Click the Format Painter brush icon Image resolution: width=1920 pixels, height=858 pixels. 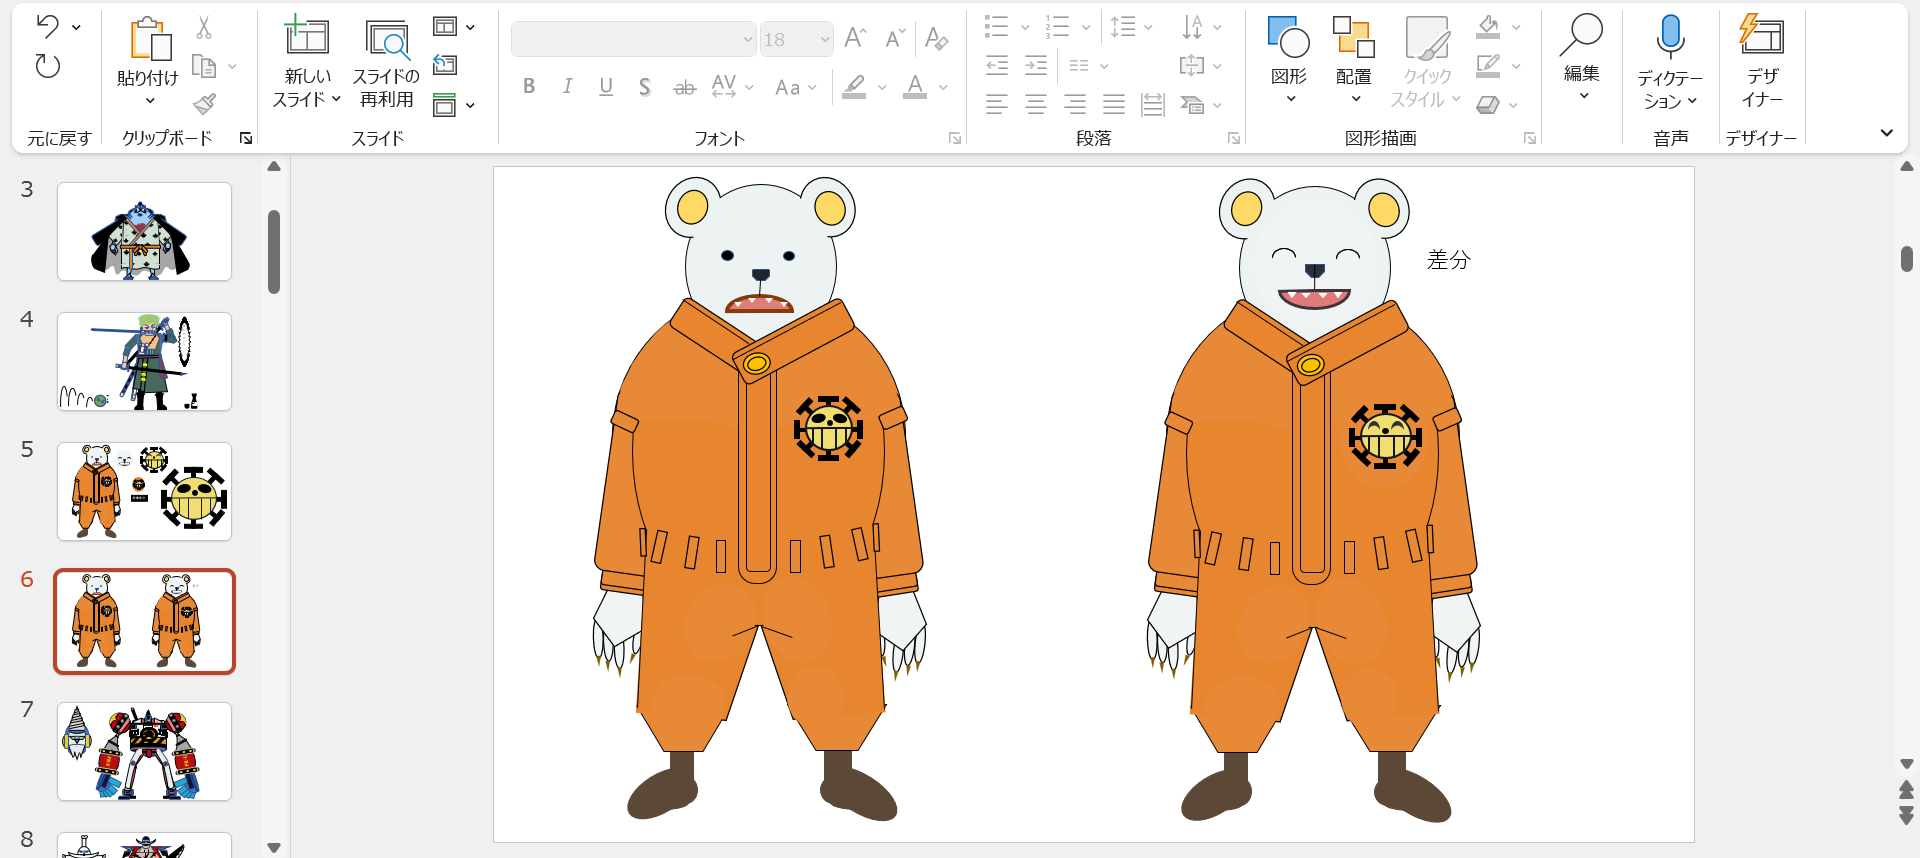(204, 103)
